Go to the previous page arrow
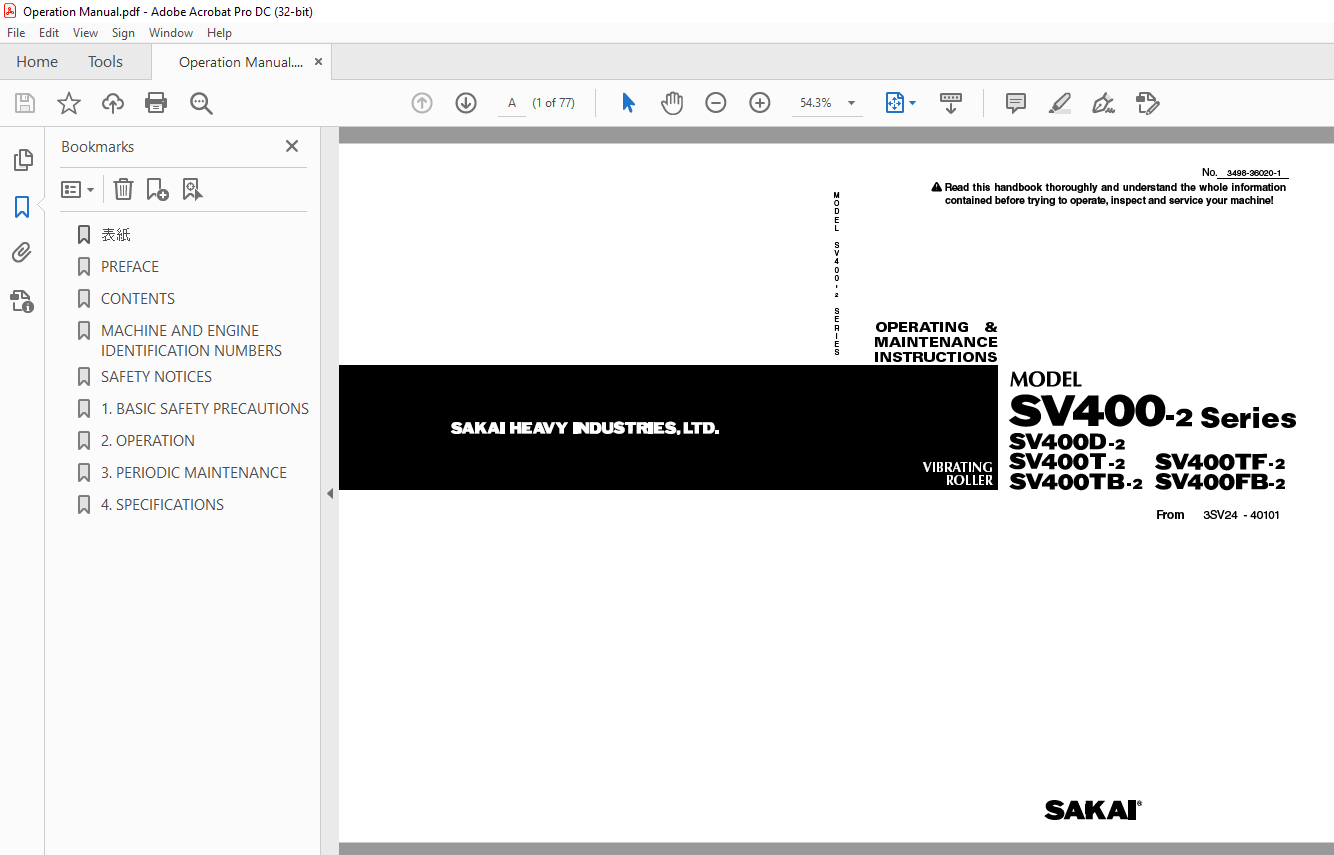Viewport: 1334px width, 855px height. point(422,103)
